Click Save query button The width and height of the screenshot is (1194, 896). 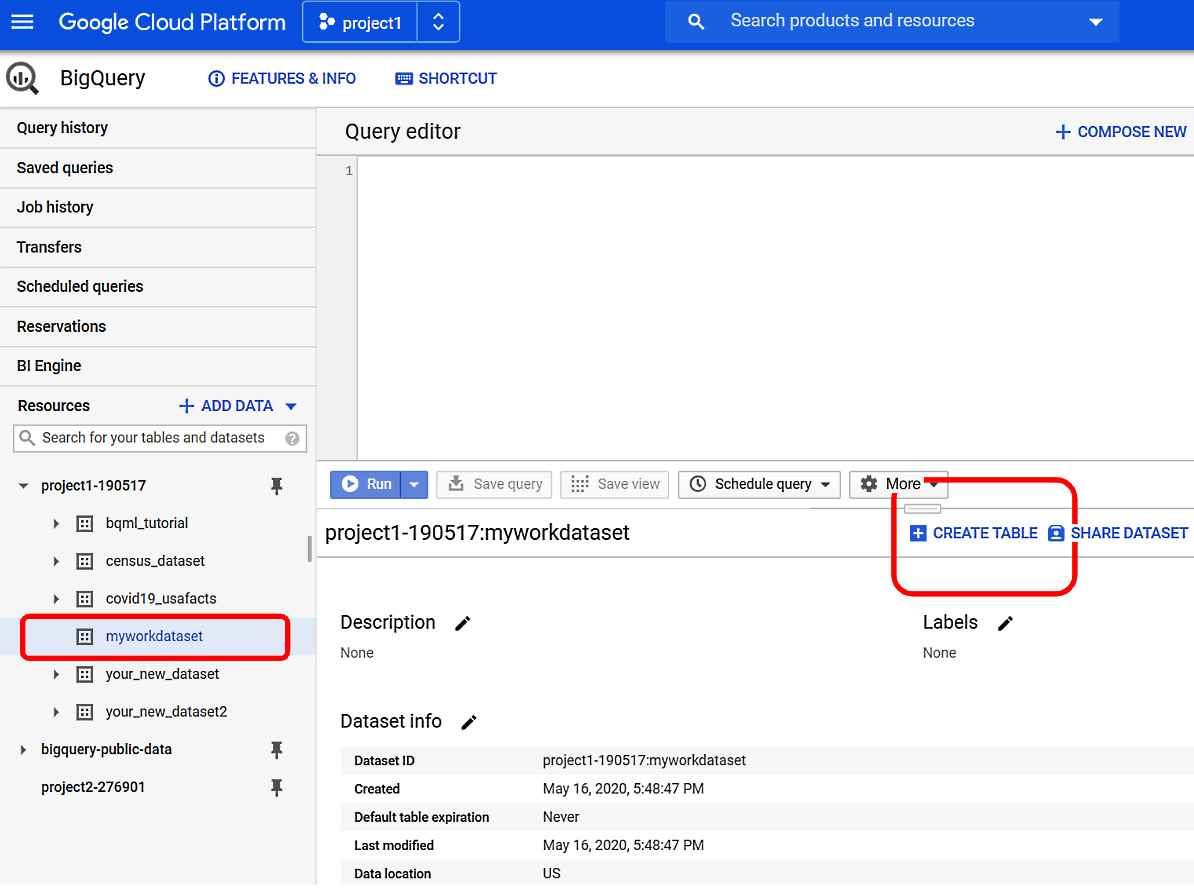point(495,484)
